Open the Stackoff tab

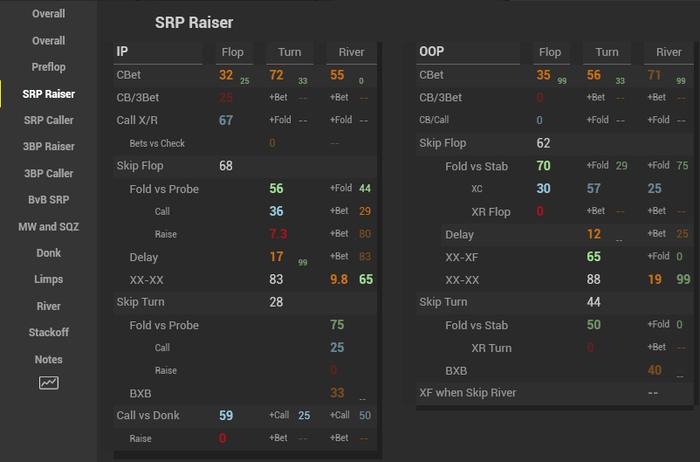[x=48, y=333]
